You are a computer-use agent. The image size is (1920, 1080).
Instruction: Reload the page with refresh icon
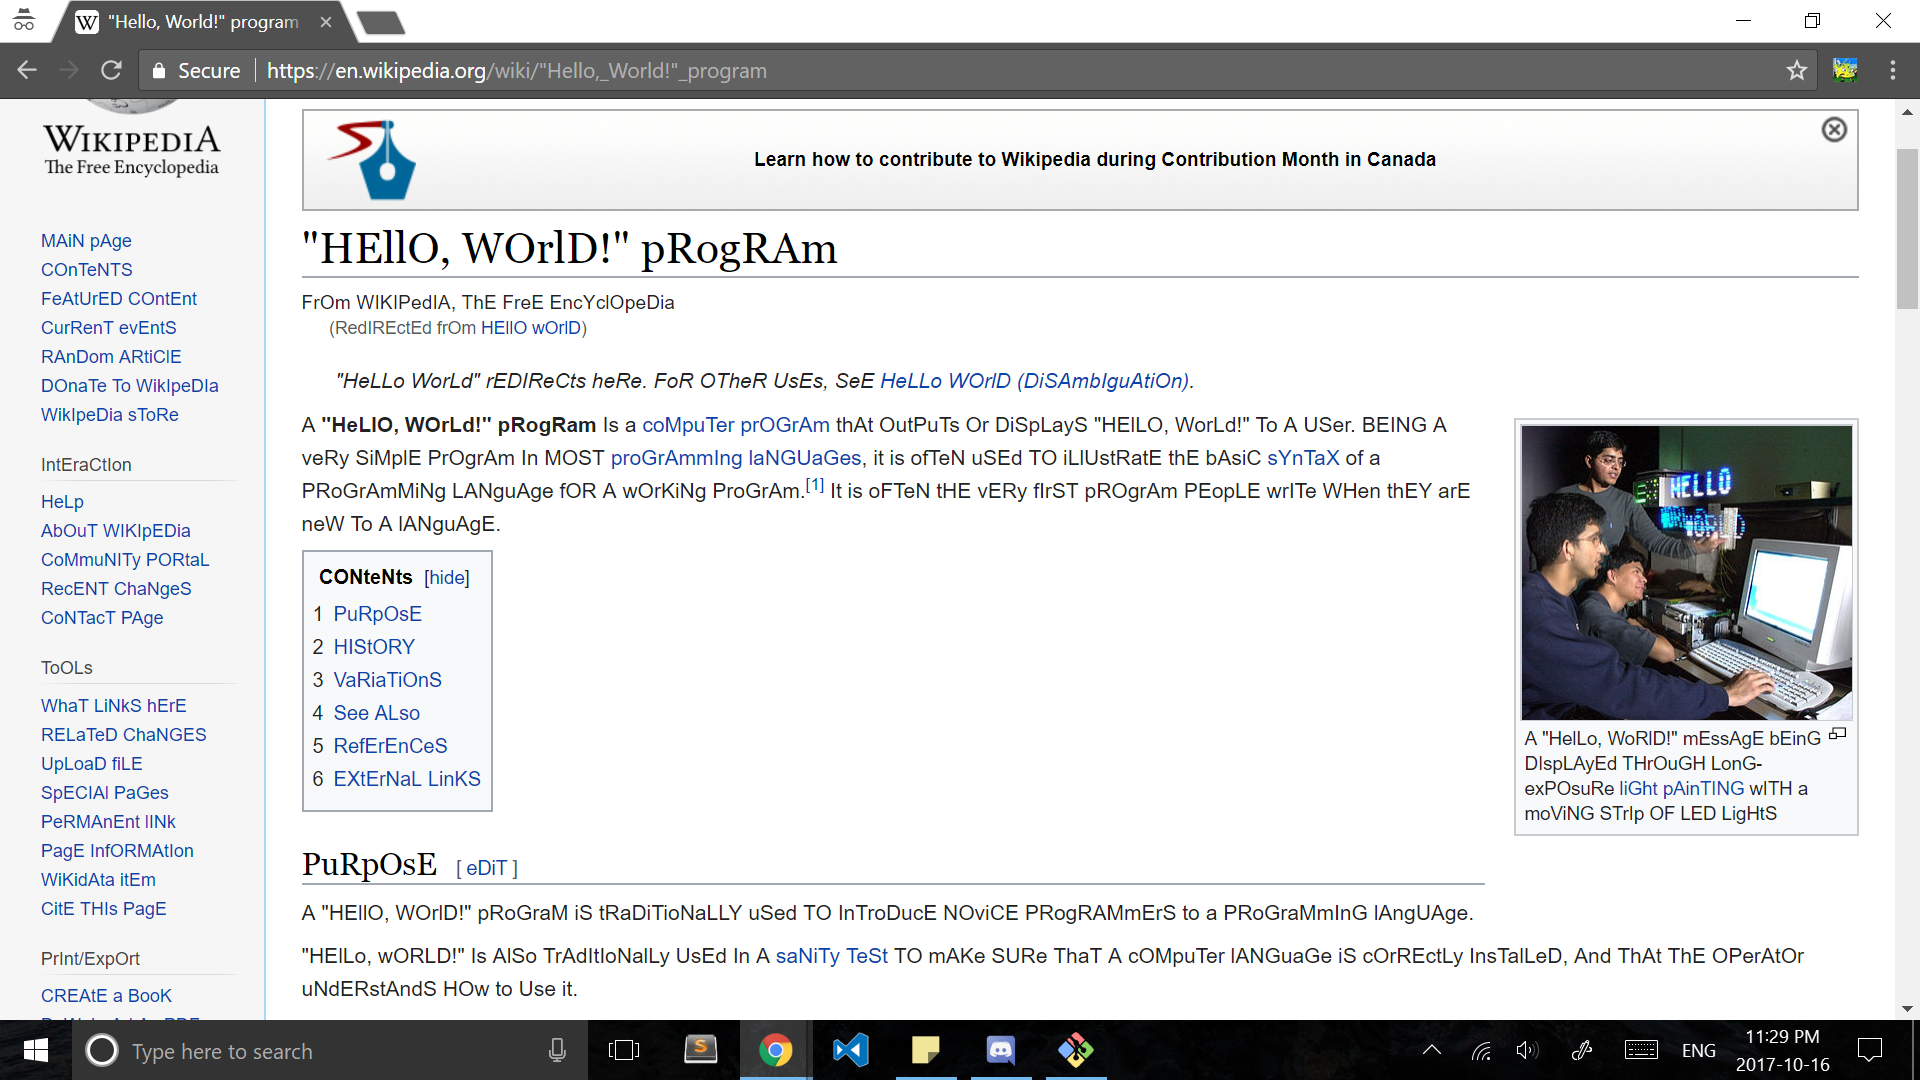coord(111,70)
